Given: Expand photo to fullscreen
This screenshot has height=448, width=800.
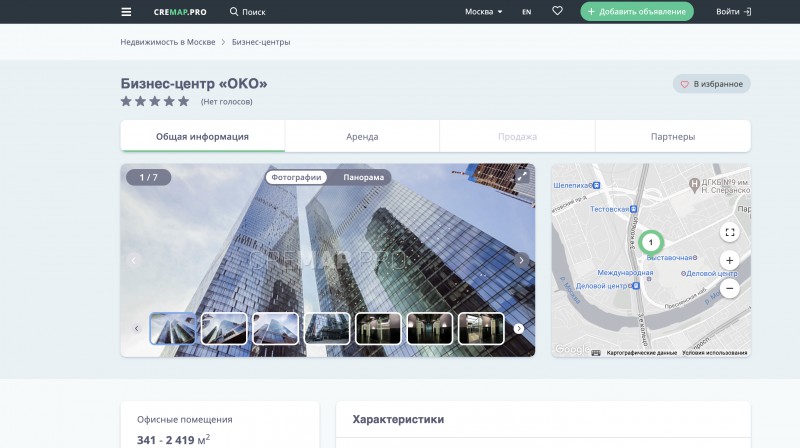Looking at the screenshot, I should tap(522, 177).
